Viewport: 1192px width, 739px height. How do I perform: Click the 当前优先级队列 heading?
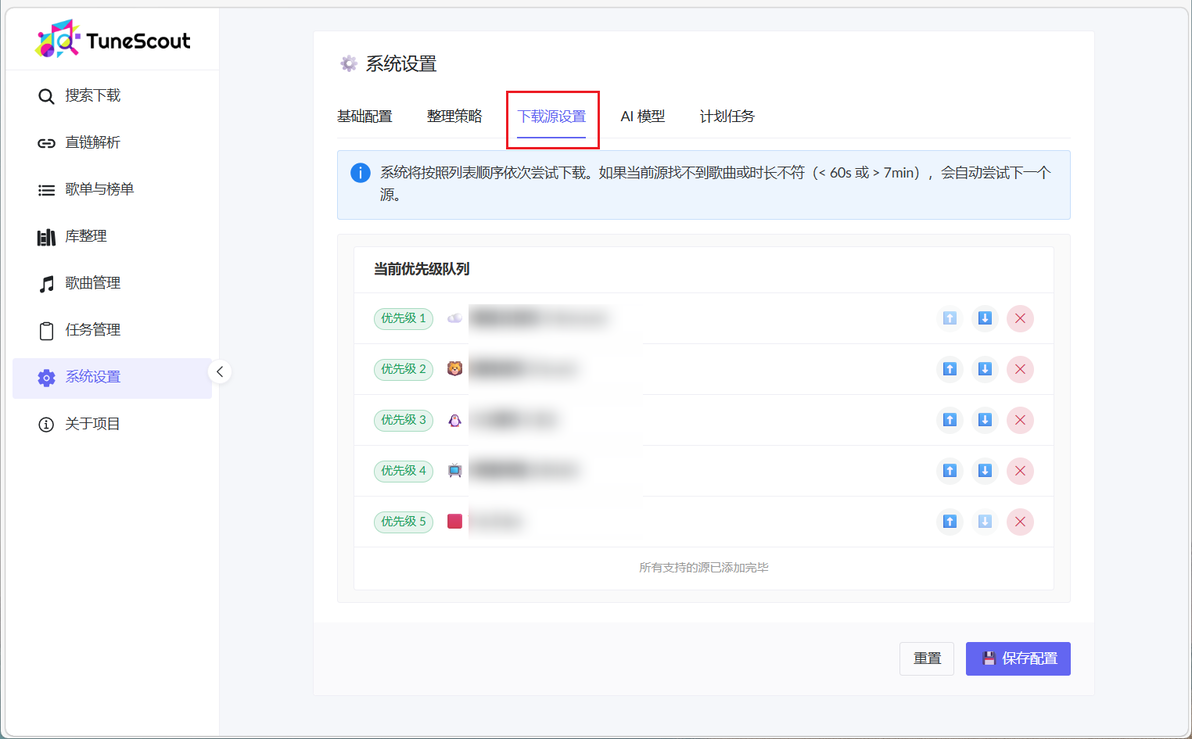[x=421, y=269]
